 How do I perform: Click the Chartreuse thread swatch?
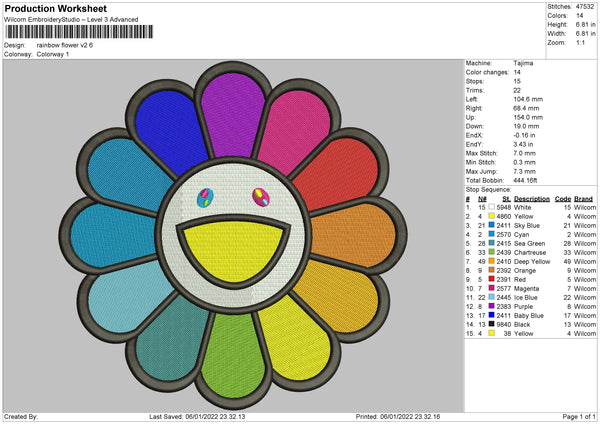(491, 252)
